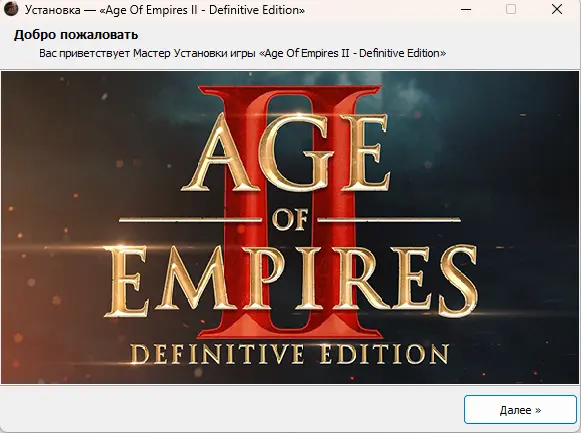Click the gold line right of OF
Viewport: 581px width, 433px height.
click(x=389, y=220)
